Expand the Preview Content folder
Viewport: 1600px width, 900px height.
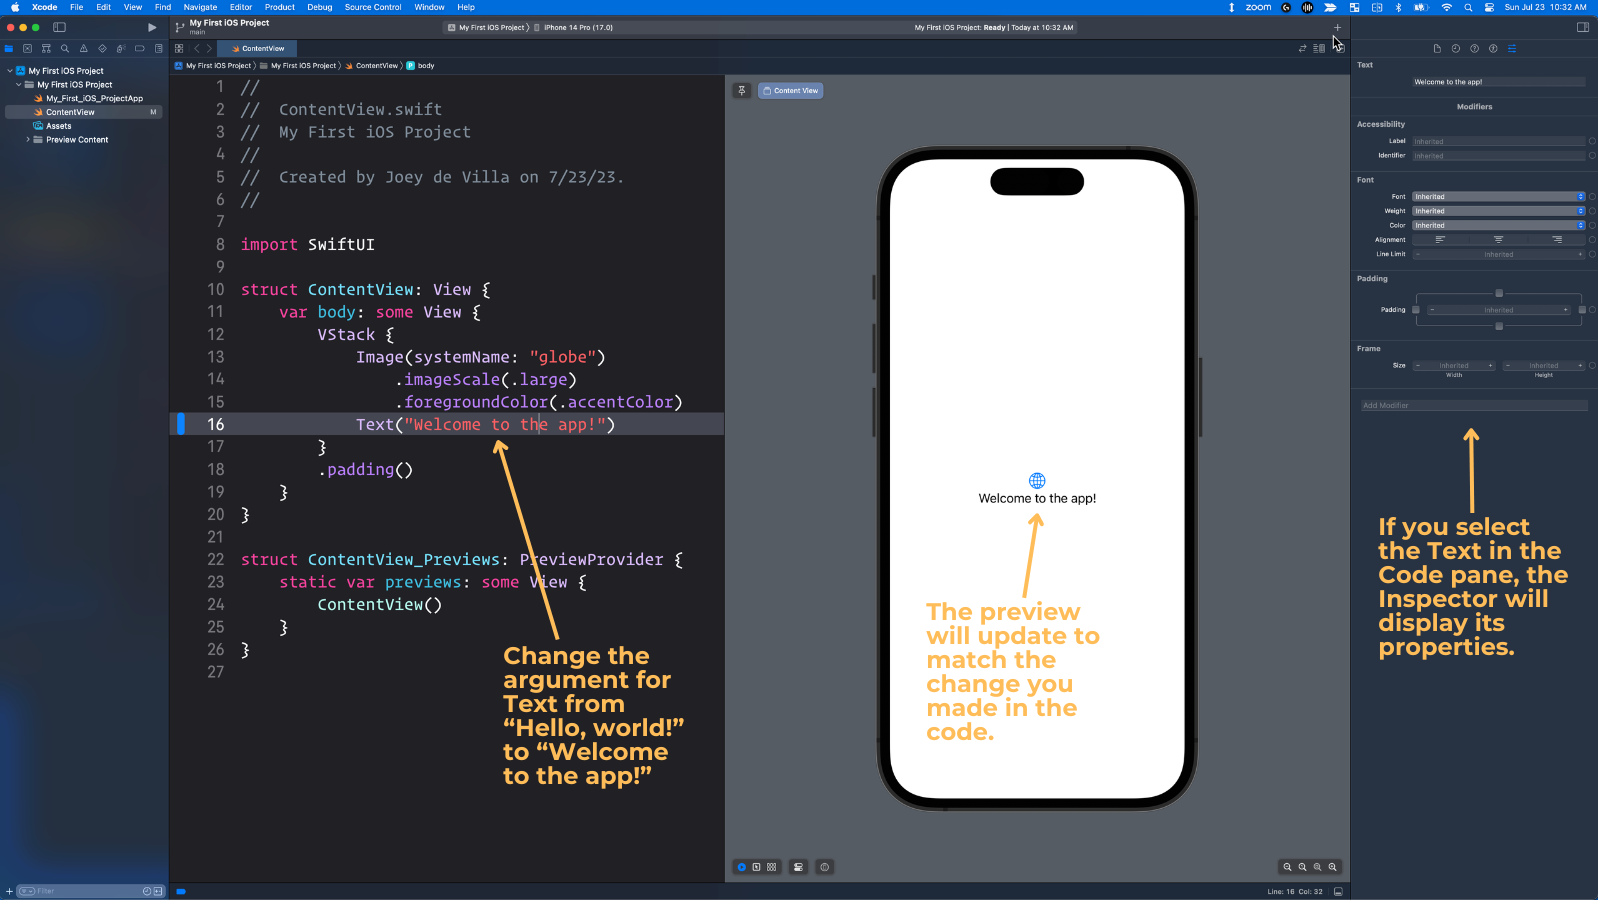[x=28, y=140]
